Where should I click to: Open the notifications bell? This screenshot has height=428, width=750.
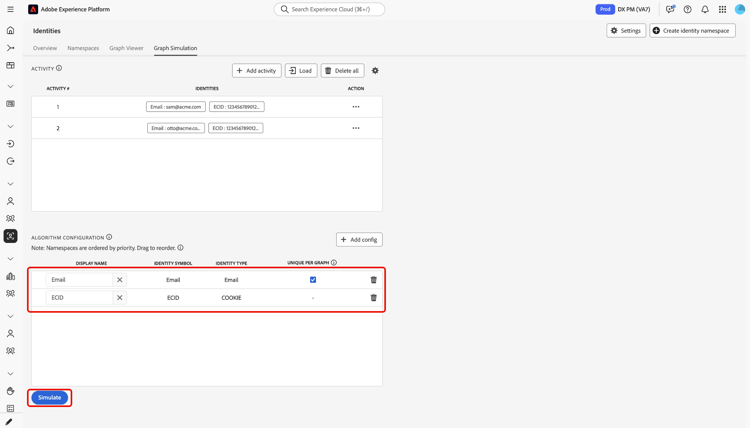pyautogui.click(x=705, y=9)
